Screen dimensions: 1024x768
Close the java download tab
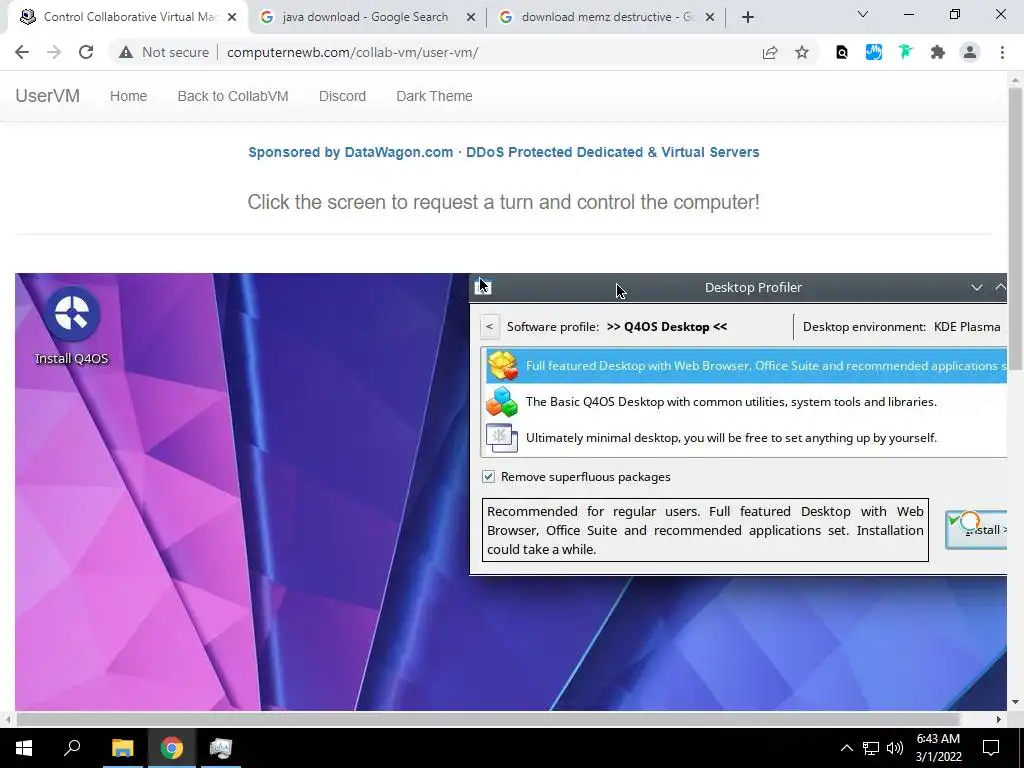[471, 17]
